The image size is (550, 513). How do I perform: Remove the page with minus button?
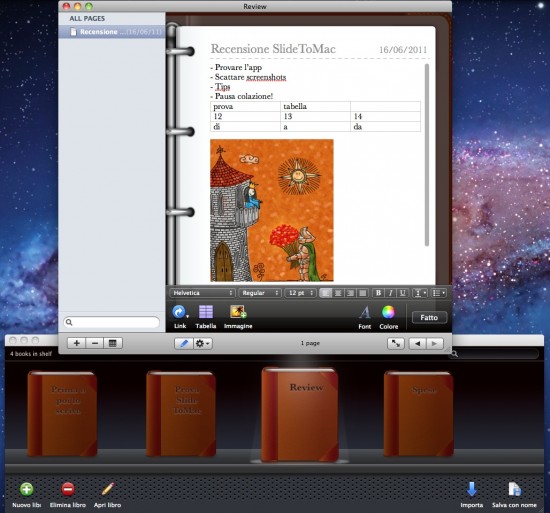click(95, 343)
